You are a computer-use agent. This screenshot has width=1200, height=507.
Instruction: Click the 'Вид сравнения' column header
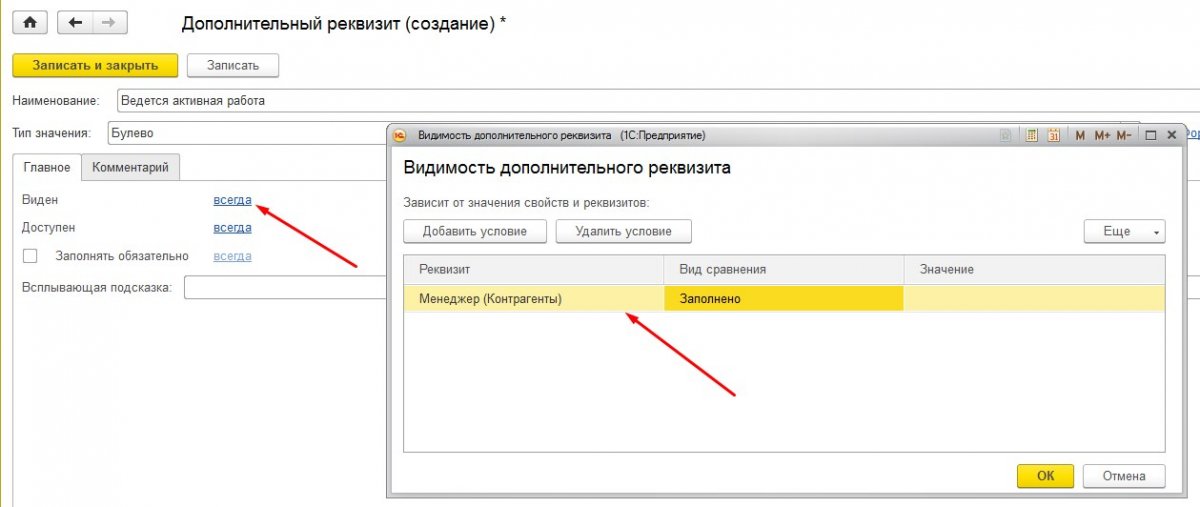(x=784, y=270)
